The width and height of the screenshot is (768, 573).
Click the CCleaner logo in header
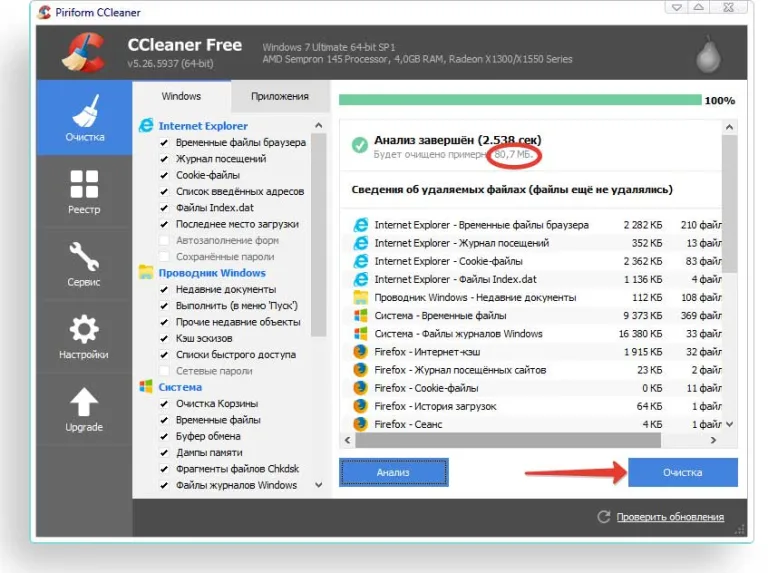pyautogui.click(x=84, y=52)
